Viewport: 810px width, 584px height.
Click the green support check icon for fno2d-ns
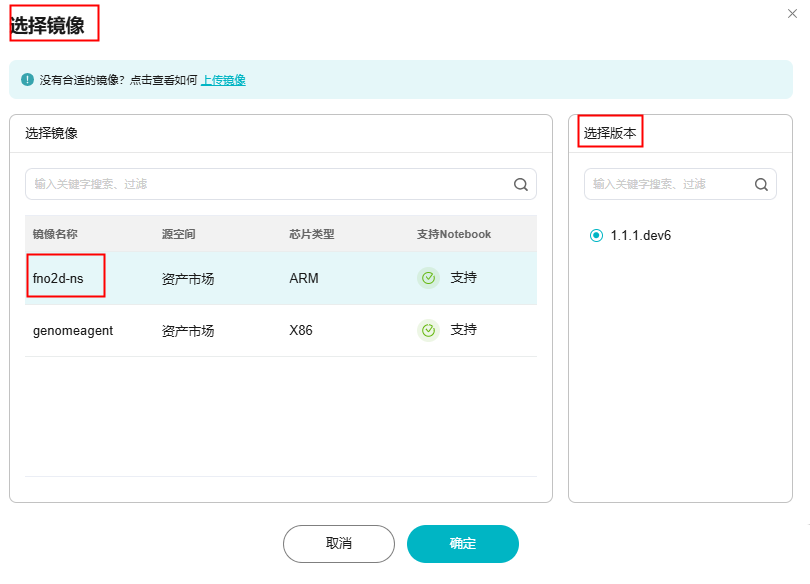(x=429, y=278)
